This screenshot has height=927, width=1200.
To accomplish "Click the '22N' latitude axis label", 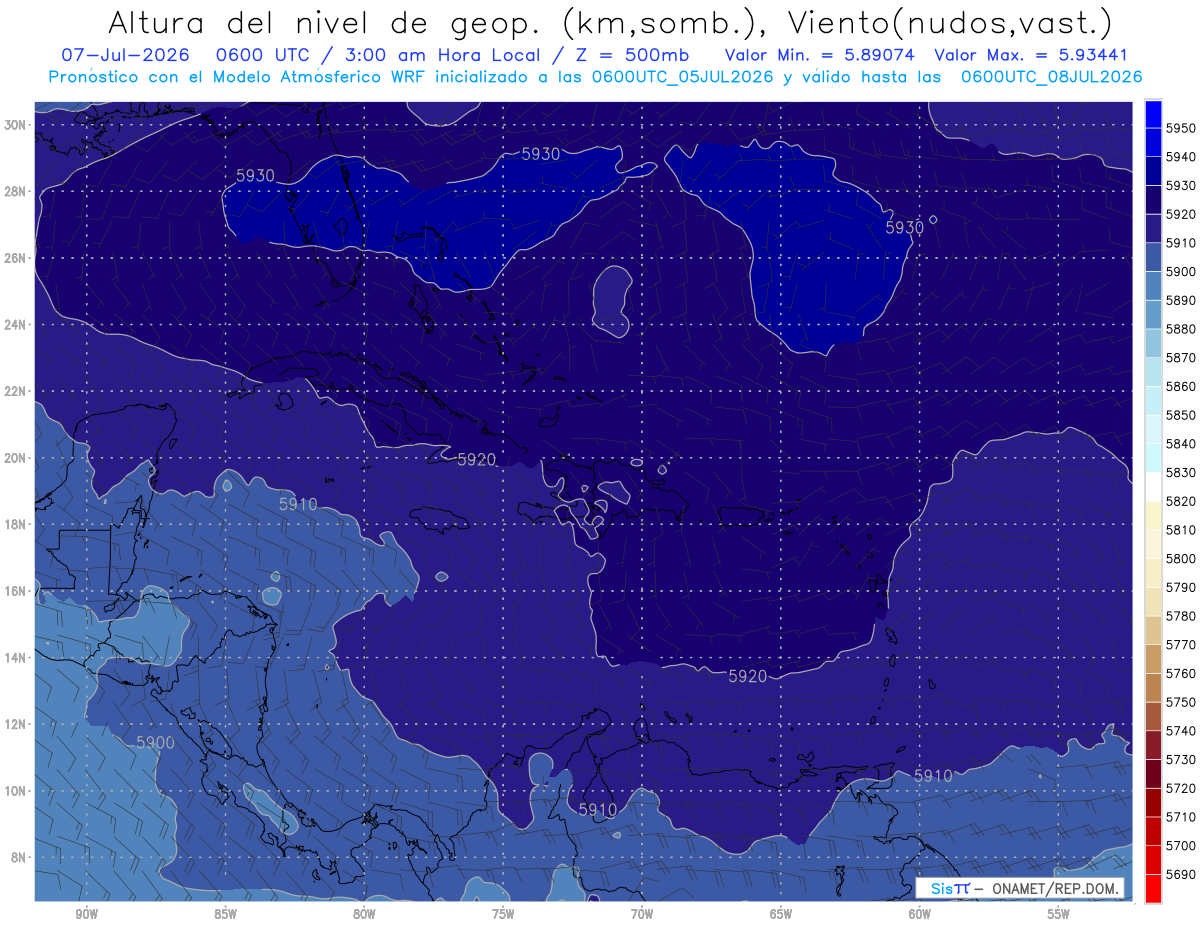I will click(x=15, y=391).
